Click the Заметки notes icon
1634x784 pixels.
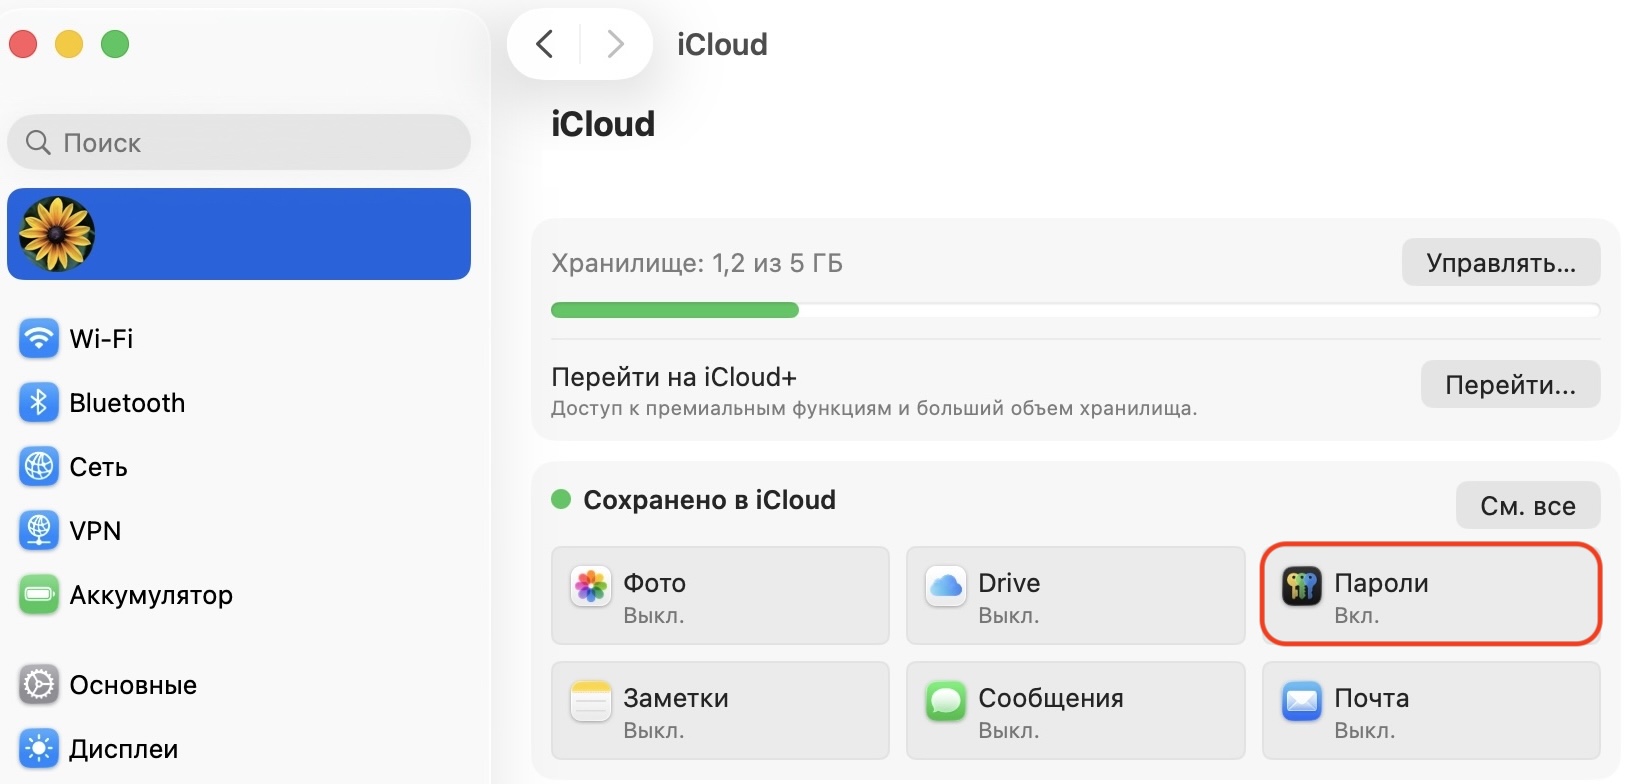pyautogui.click(x=591, y=701)
